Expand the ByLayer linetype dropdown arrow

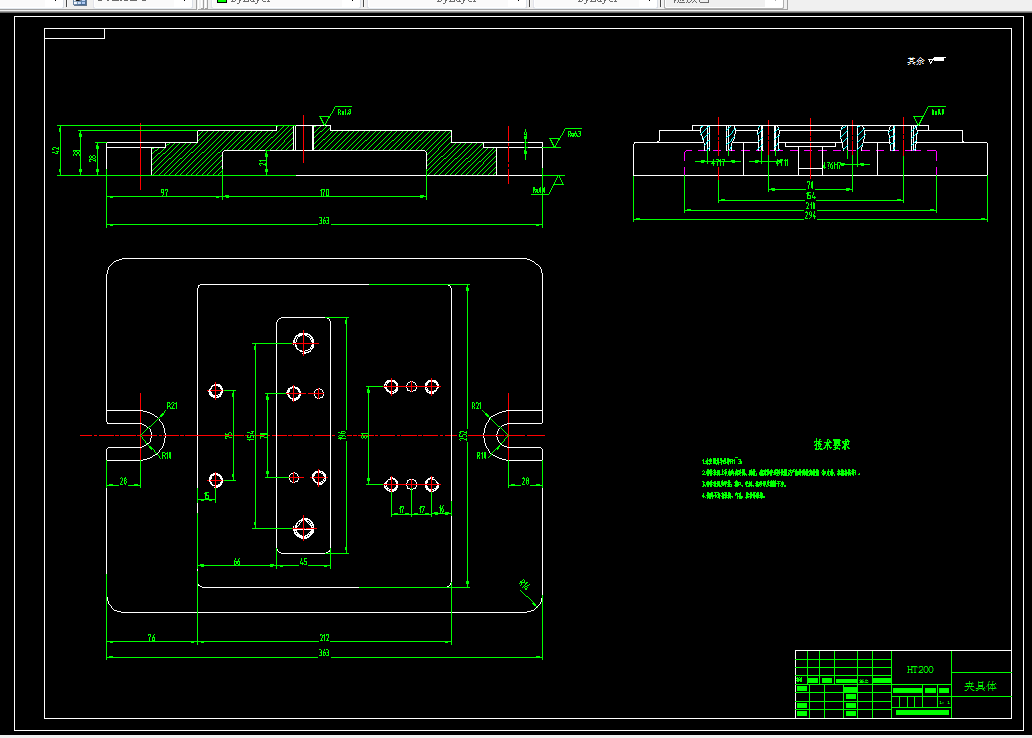point(520,1)
